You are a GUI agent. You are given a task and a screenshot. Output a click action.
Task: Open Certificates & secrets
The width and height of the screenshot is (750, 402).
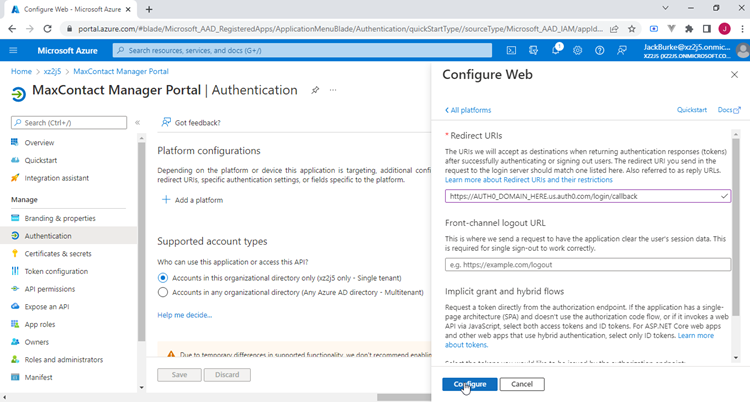(x=58, y=254)
